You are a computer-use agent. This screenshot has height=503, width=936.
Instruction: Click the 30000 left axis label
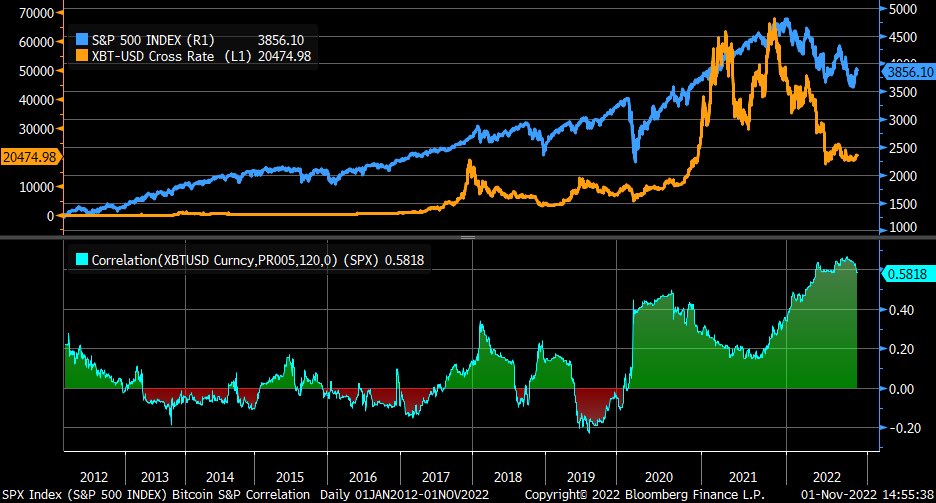(x=37, y=129)
